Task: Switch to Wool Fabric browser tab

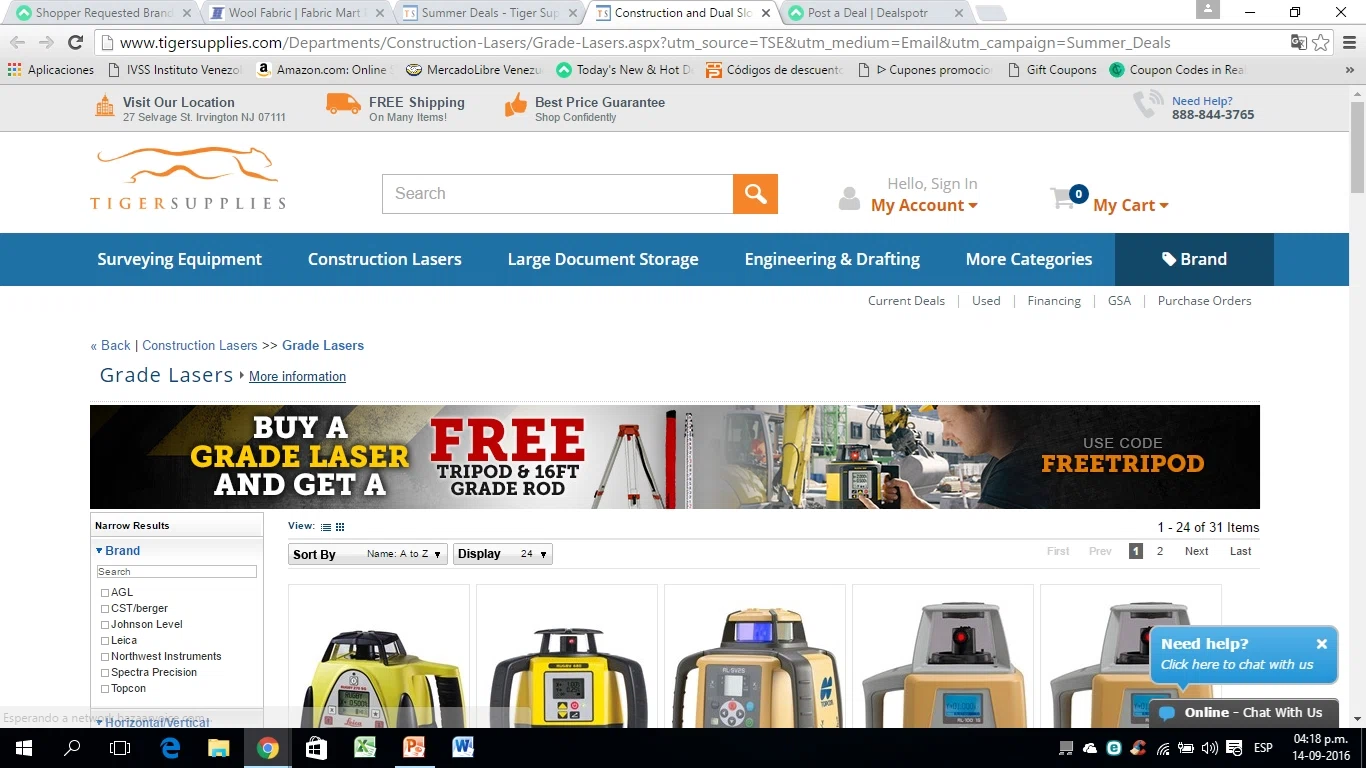Action: click(x=299, y=13)
